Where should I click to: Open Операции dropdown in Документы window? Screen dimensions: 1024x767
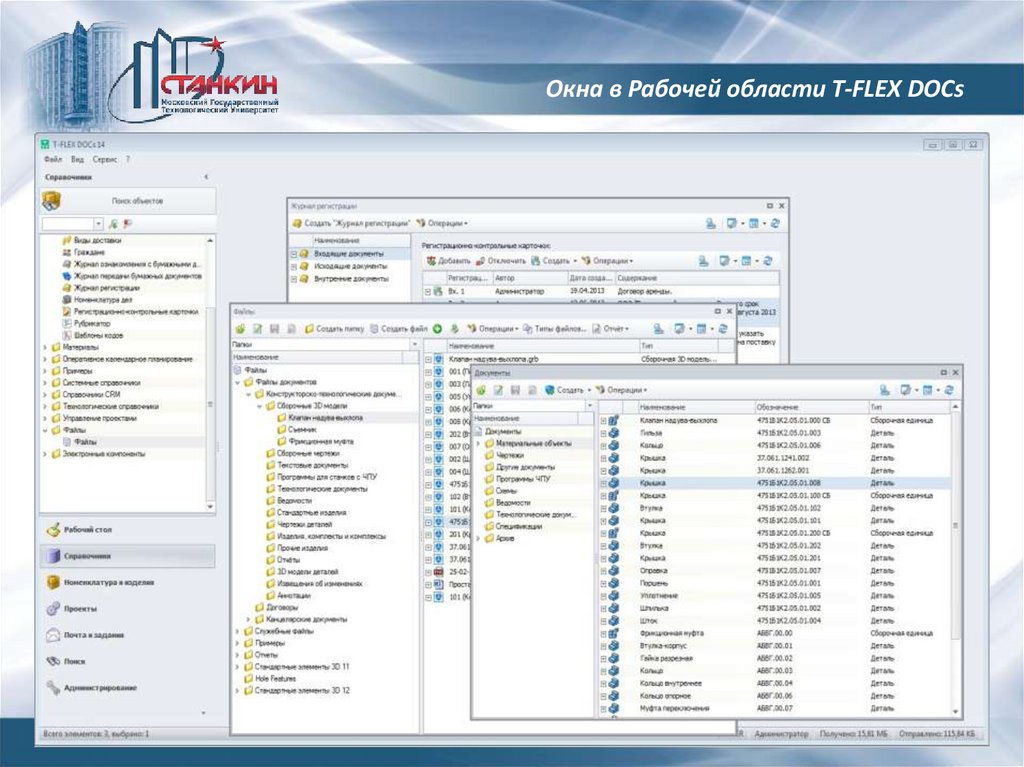click(621, 390)
